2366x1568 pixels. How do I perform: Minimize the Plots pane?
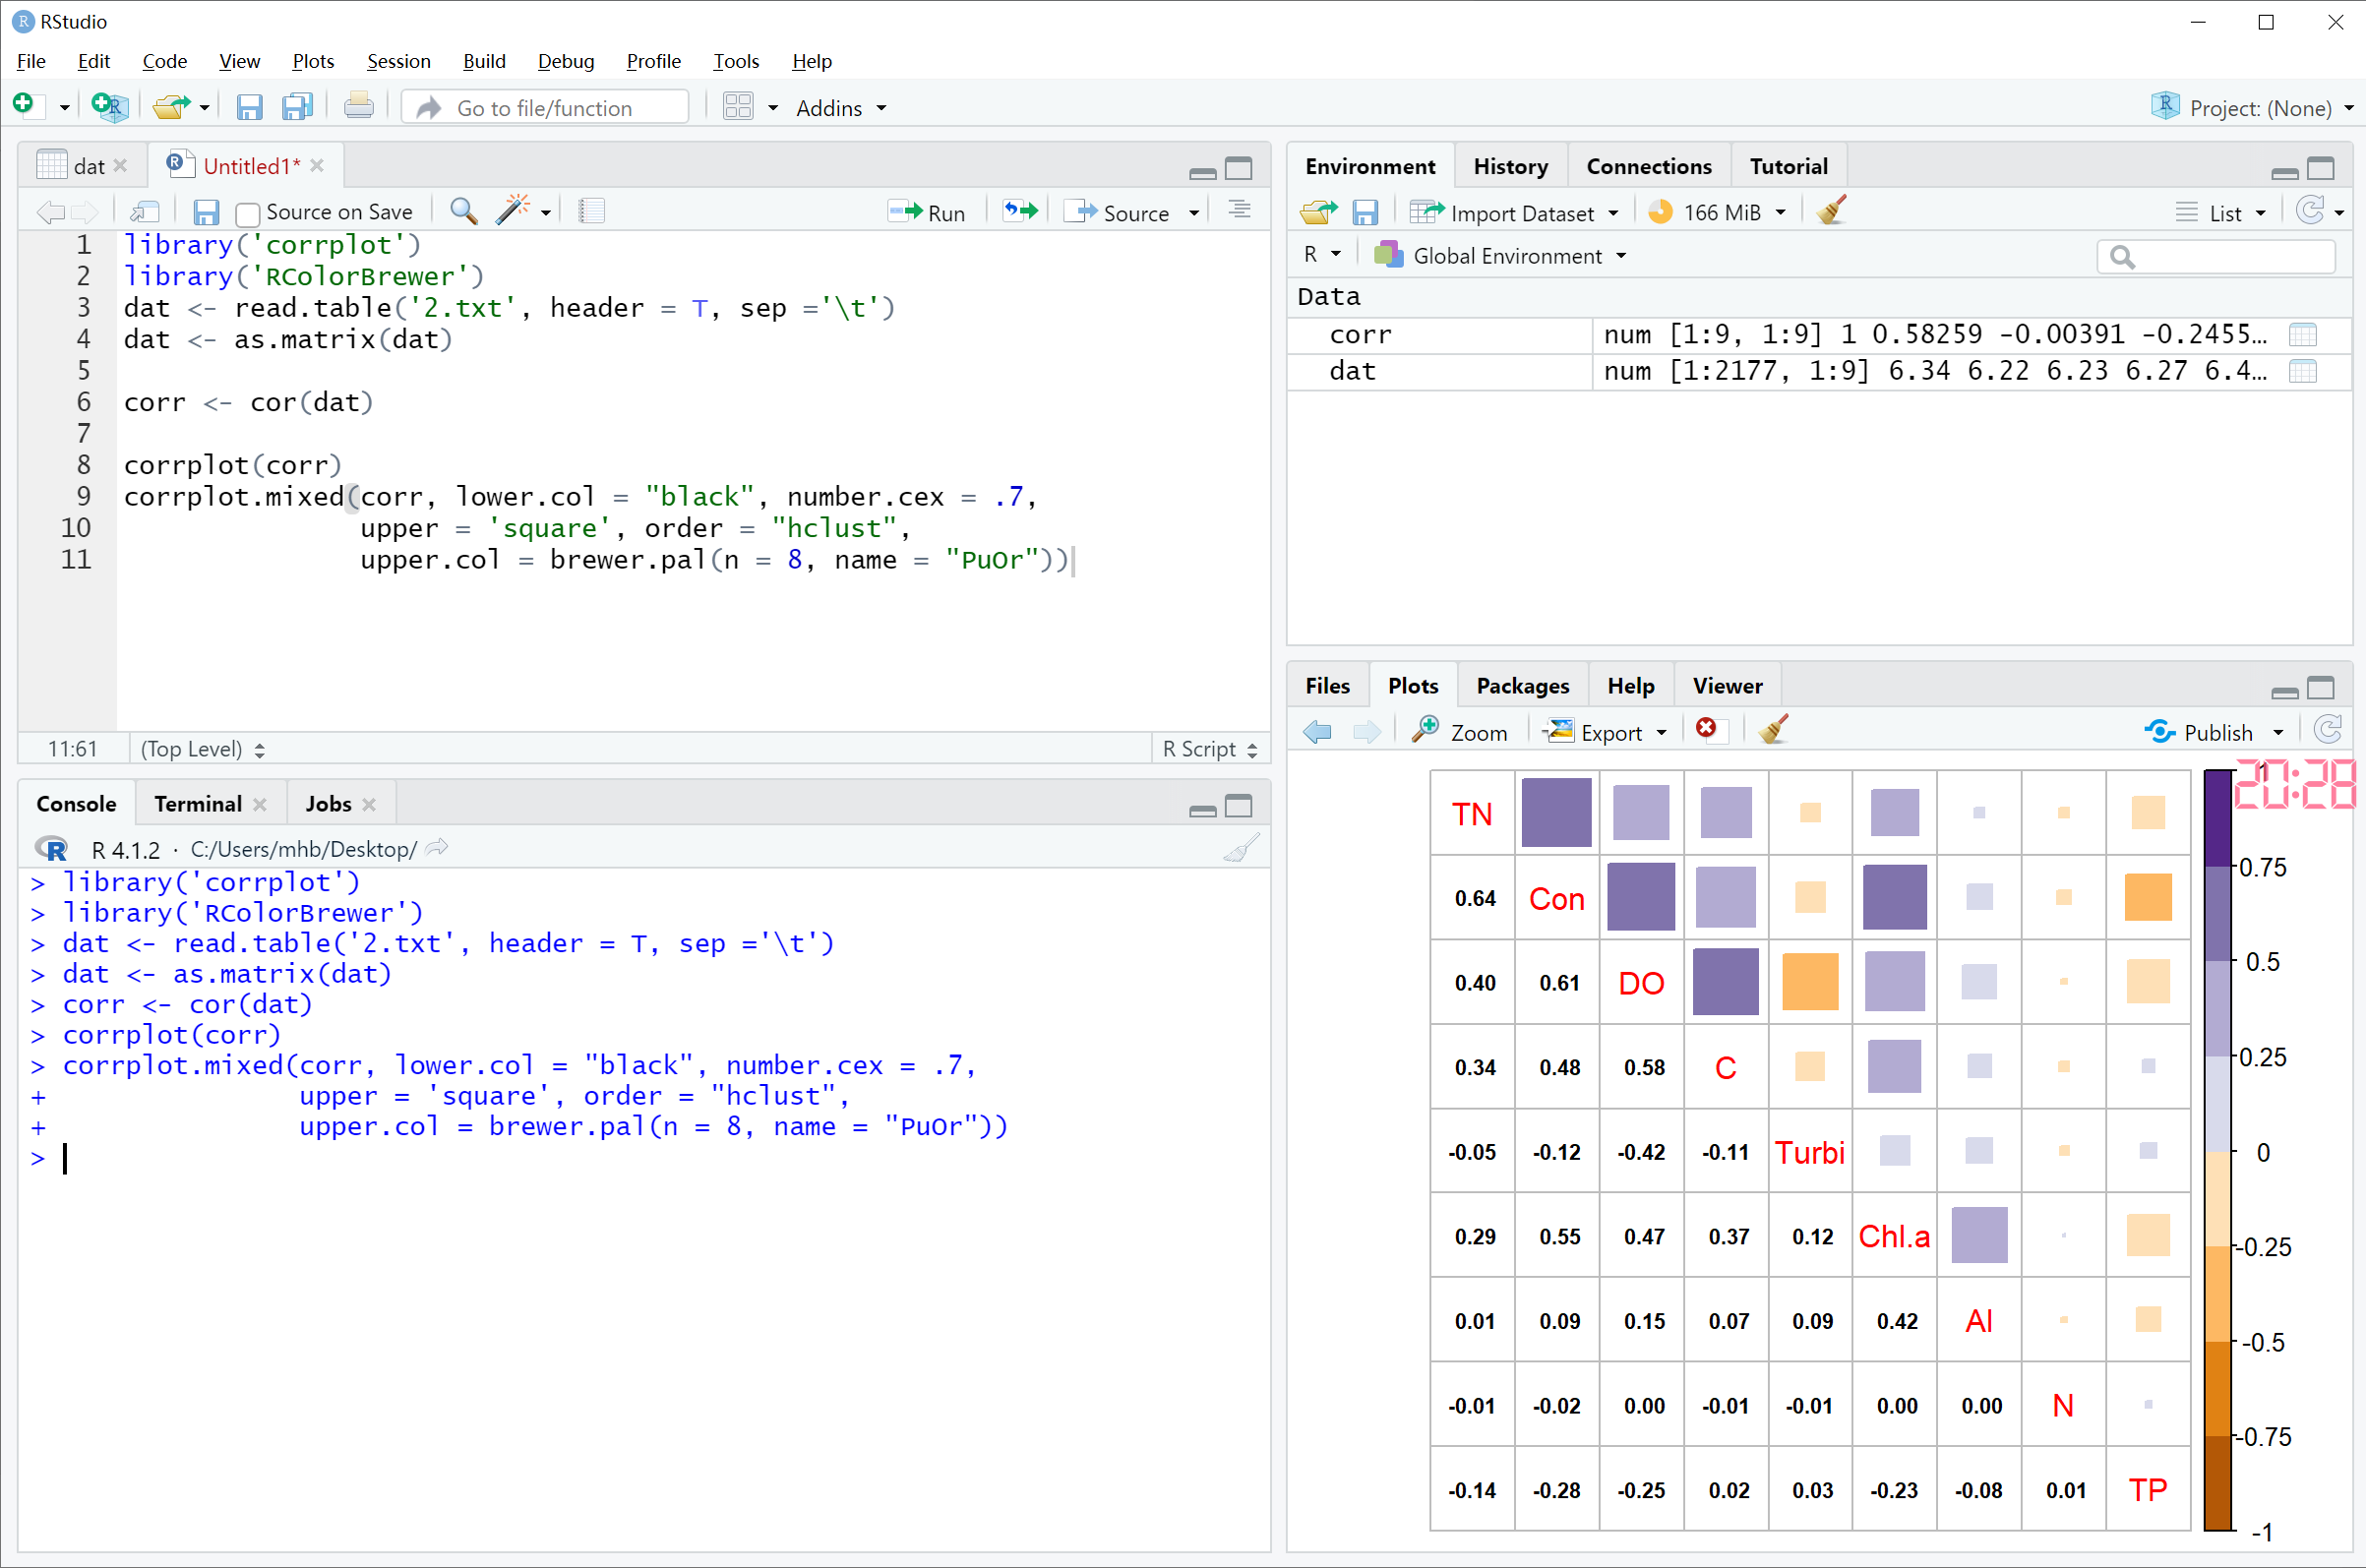pyautogui.click(x=2284, y=690)
